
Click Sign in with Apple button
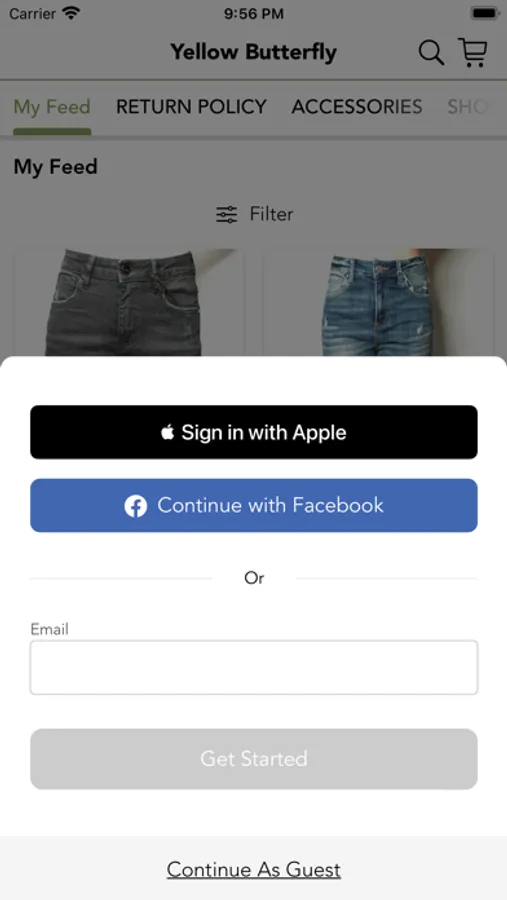tap(254, 432)
